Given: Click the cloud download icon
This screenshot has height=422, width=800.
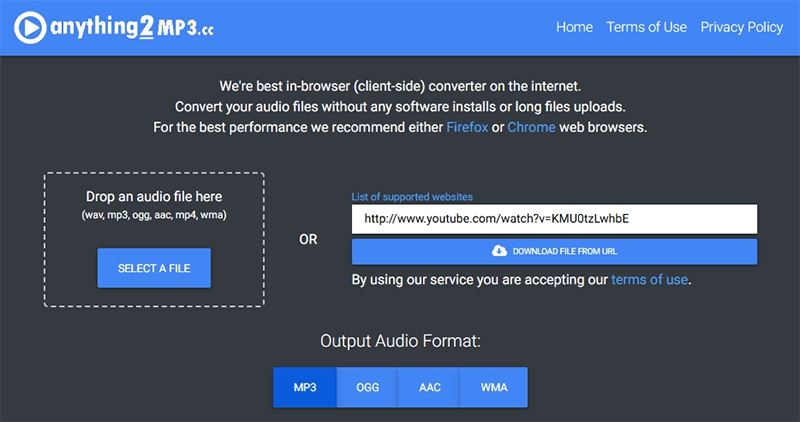Looking at the screenshot, I should click(500, 251).
